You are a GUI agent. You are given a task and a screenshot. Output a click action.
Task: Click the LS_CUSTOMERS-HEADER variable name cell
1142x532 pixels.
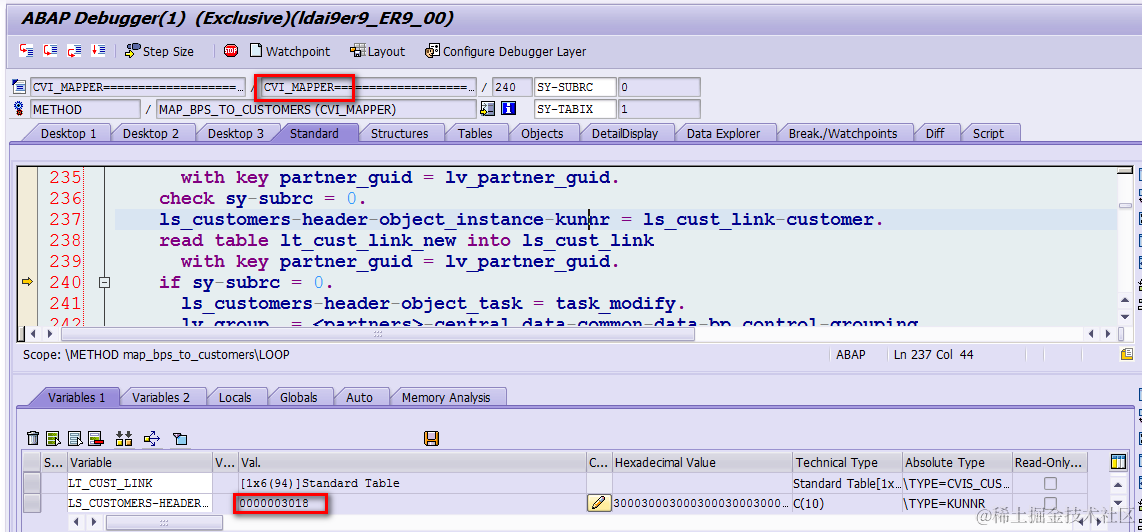(140, 503)
